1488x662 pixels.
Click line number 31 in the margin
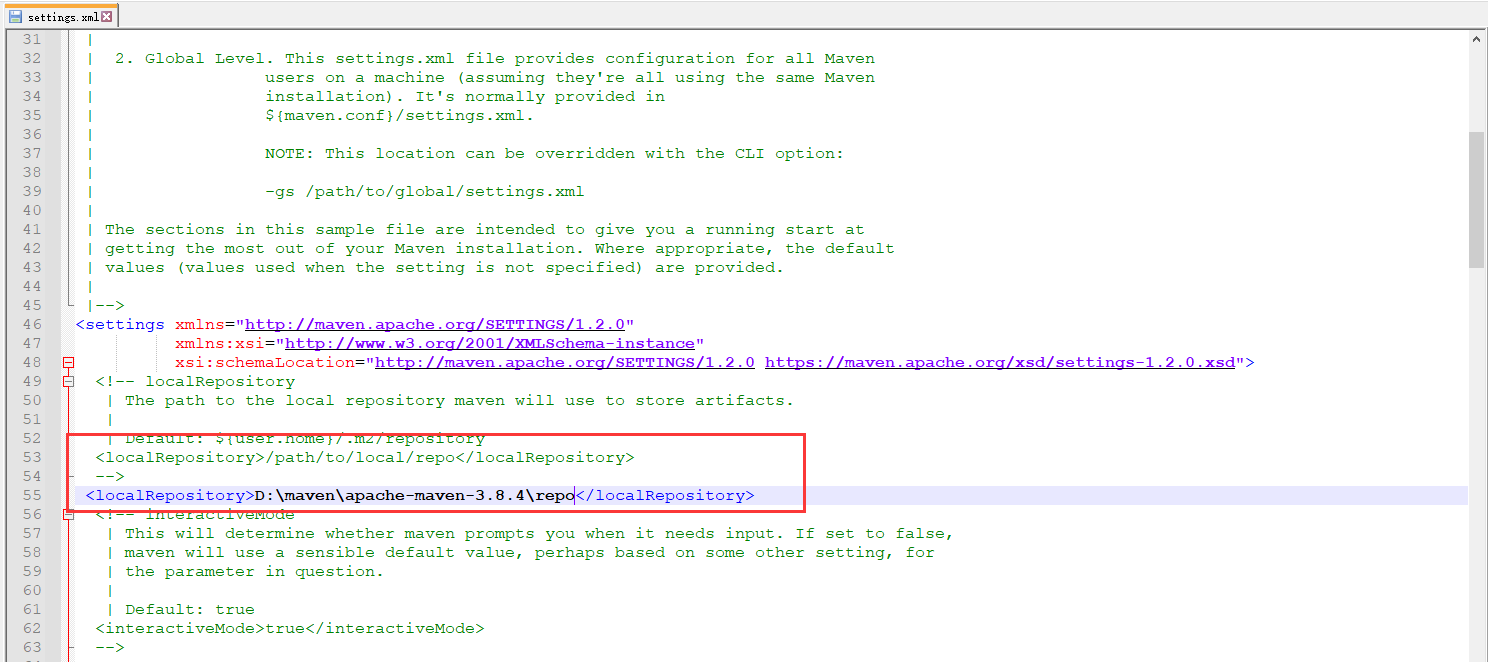pos(32,39)
